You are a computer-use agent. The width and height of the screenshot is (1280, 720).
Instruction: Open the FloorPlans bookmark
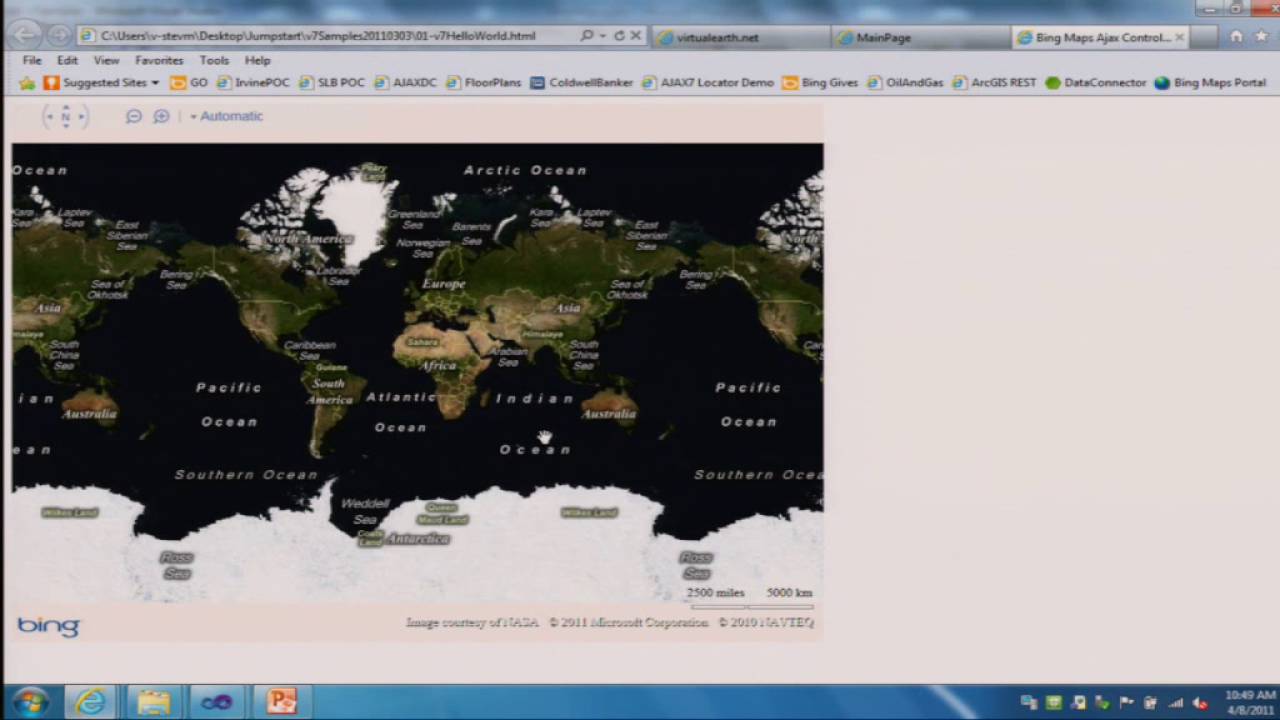483,83
